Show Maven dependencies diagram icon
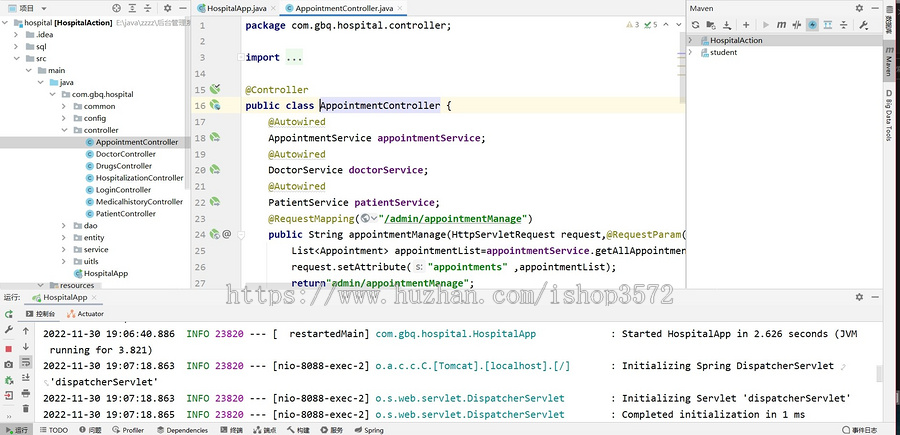900x435 pixels. tap(828, 25)
